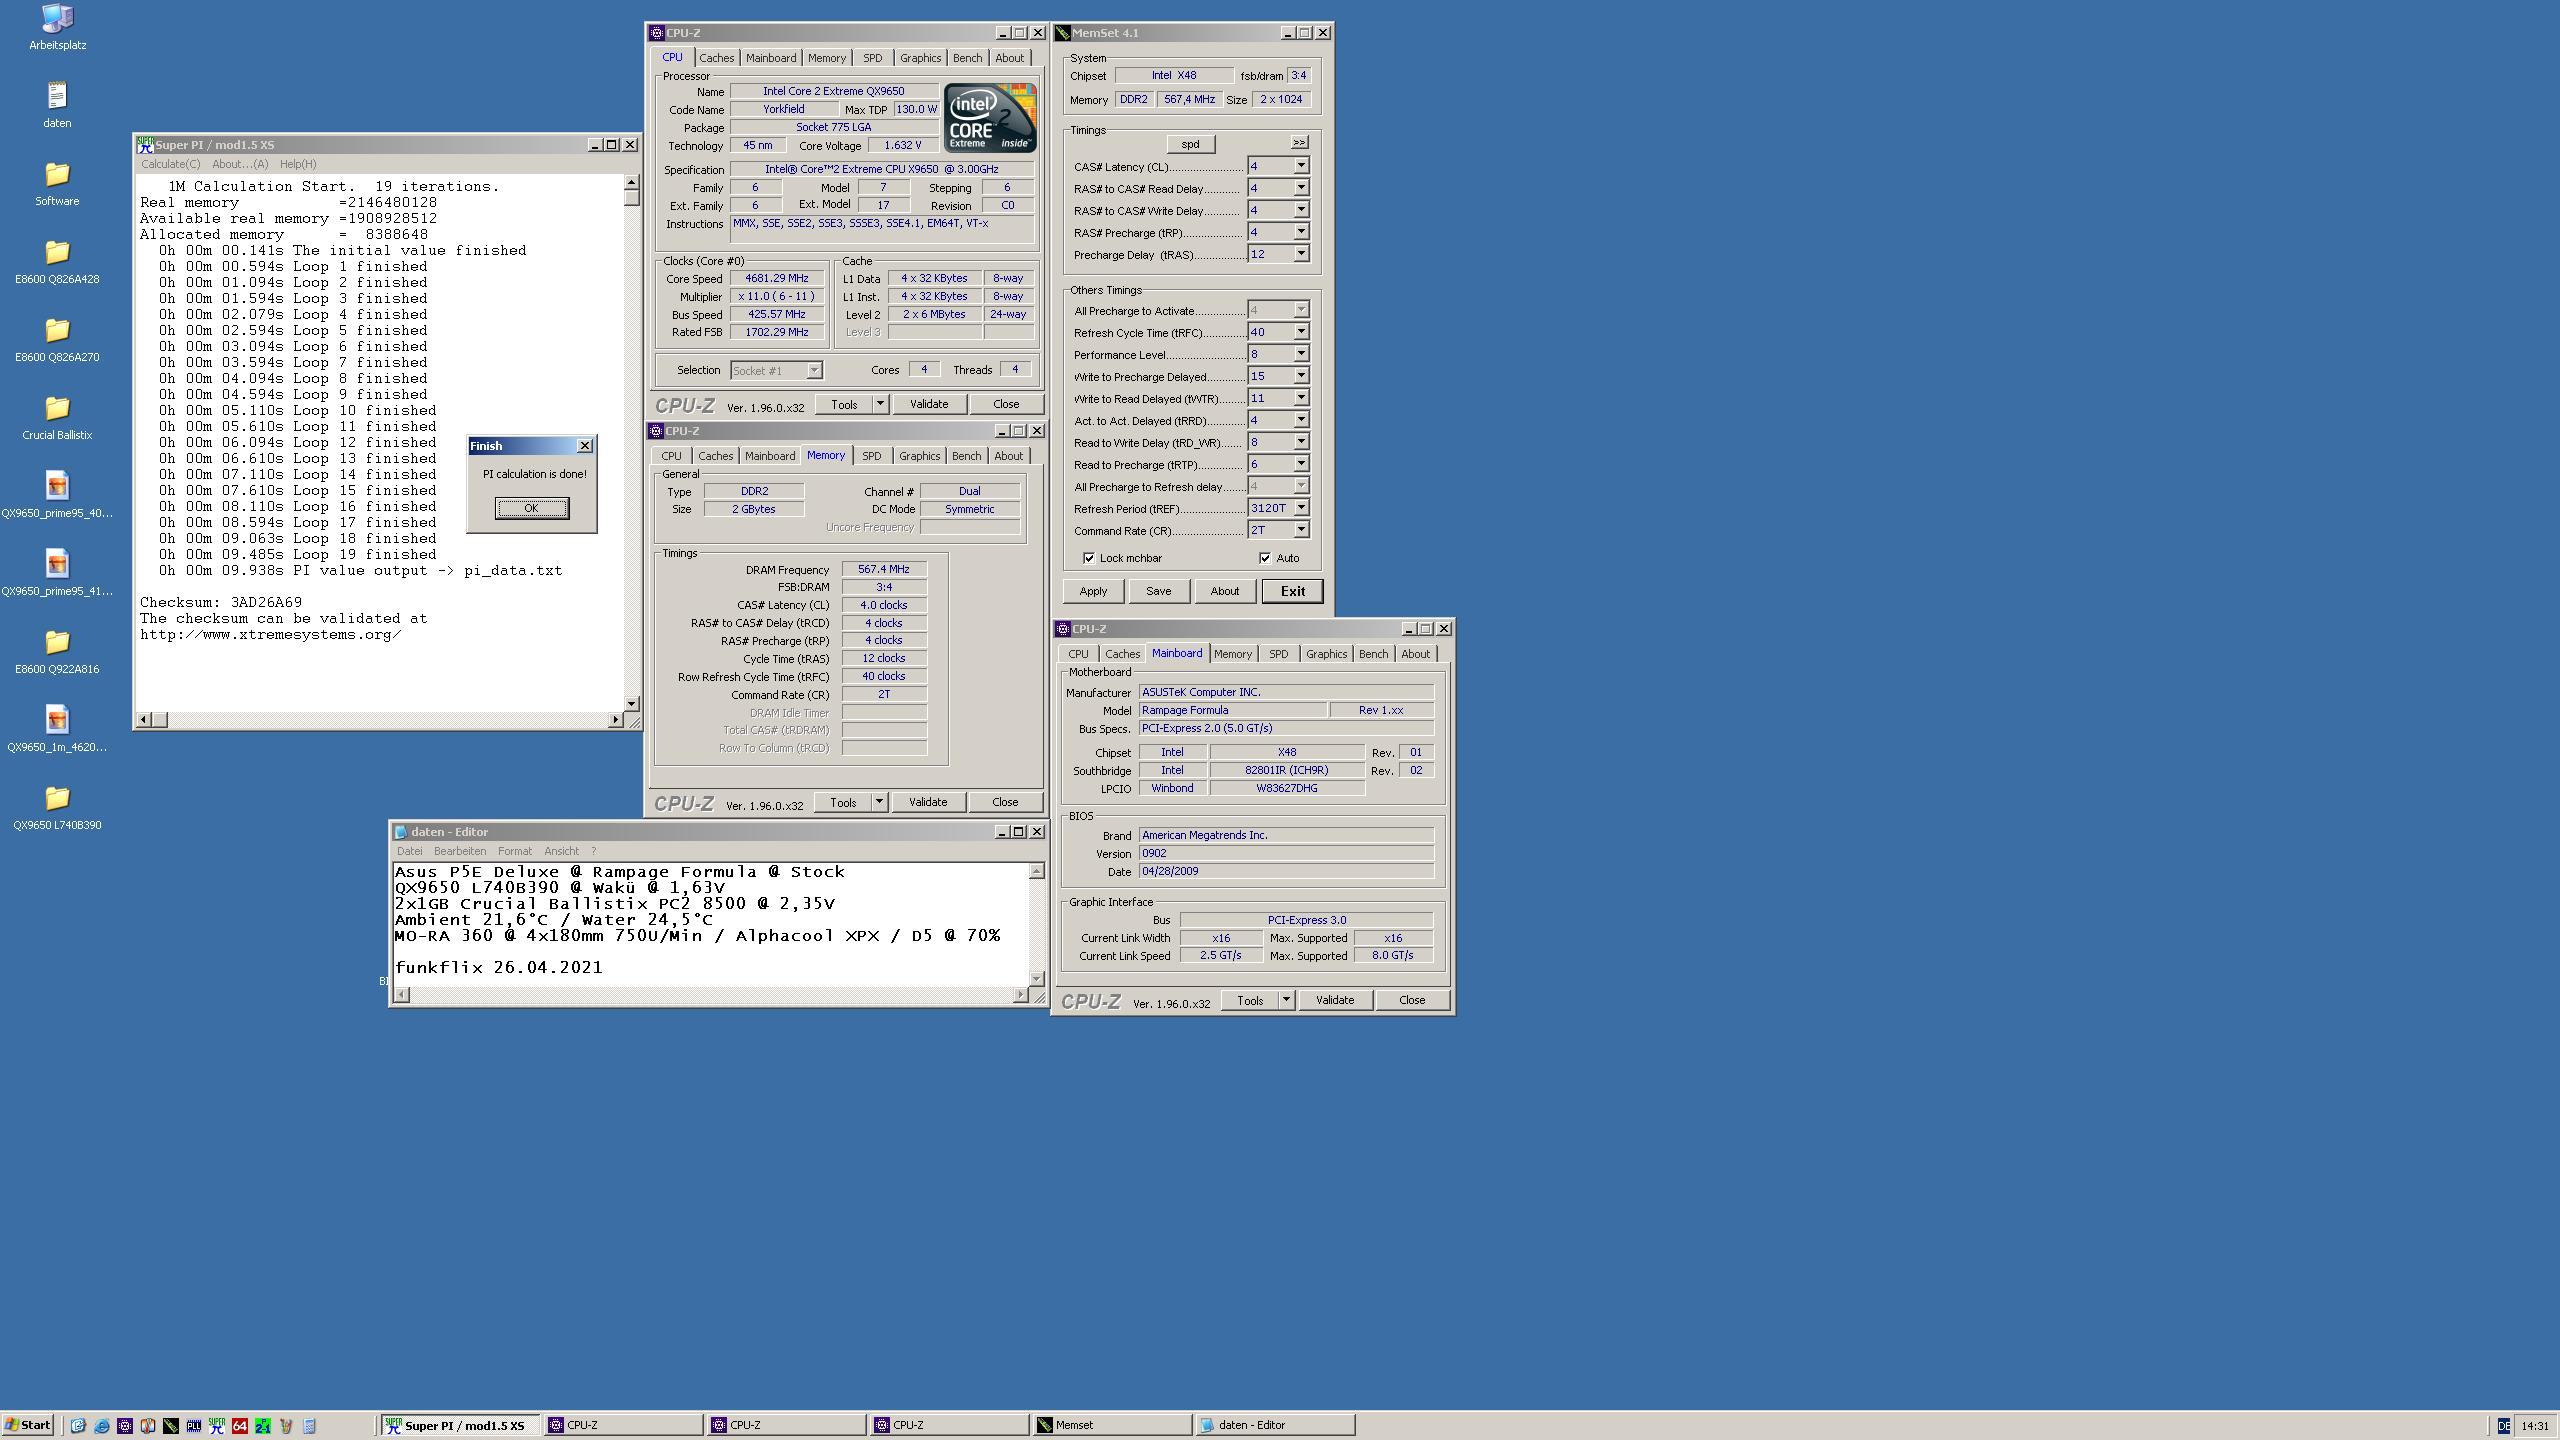2560x1440 pixels.
Task: Open Write to Read Delayed (tWTR) dropdown
Action: [1301, 398]
